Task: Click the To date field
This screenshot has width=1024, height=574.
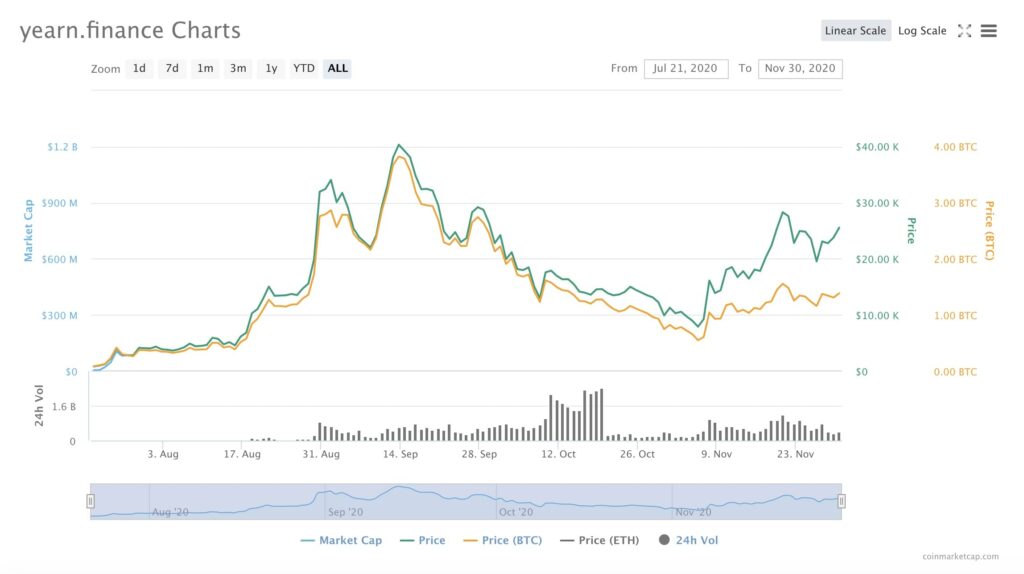Action: tap(800, 69)
